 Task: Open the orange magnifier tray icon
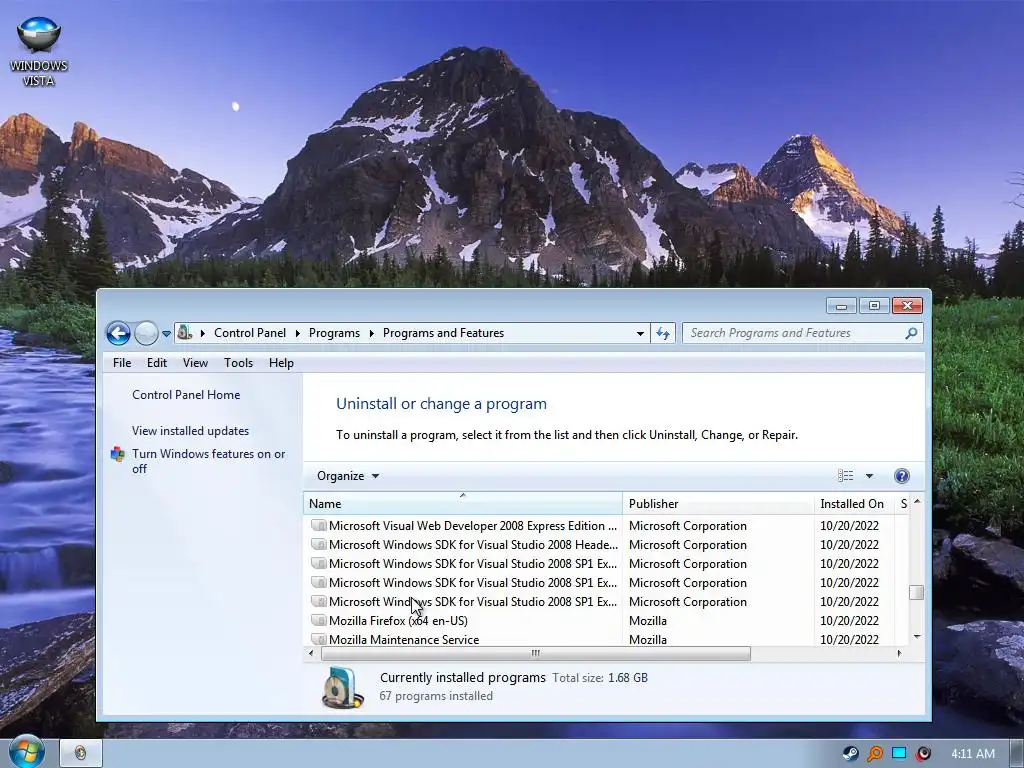(x=874, y=754)
